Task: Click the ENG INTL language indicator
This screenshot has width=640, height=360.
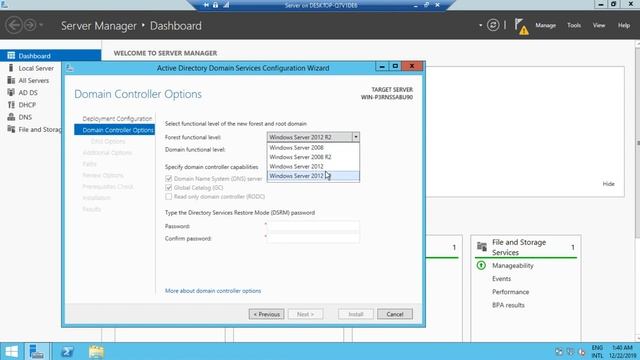Action: (x=597, y=352)
